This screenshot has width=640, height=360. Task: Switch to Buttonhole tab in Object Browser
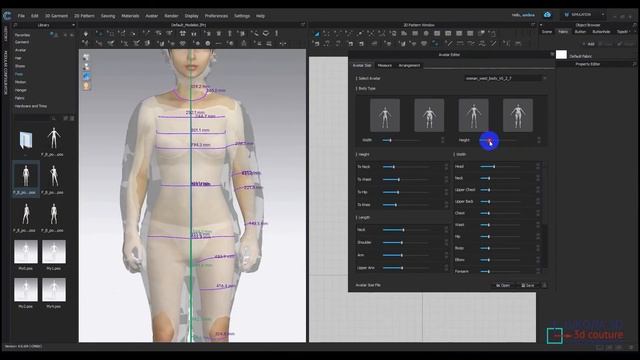pyautogui.click(x=601, y=32)
